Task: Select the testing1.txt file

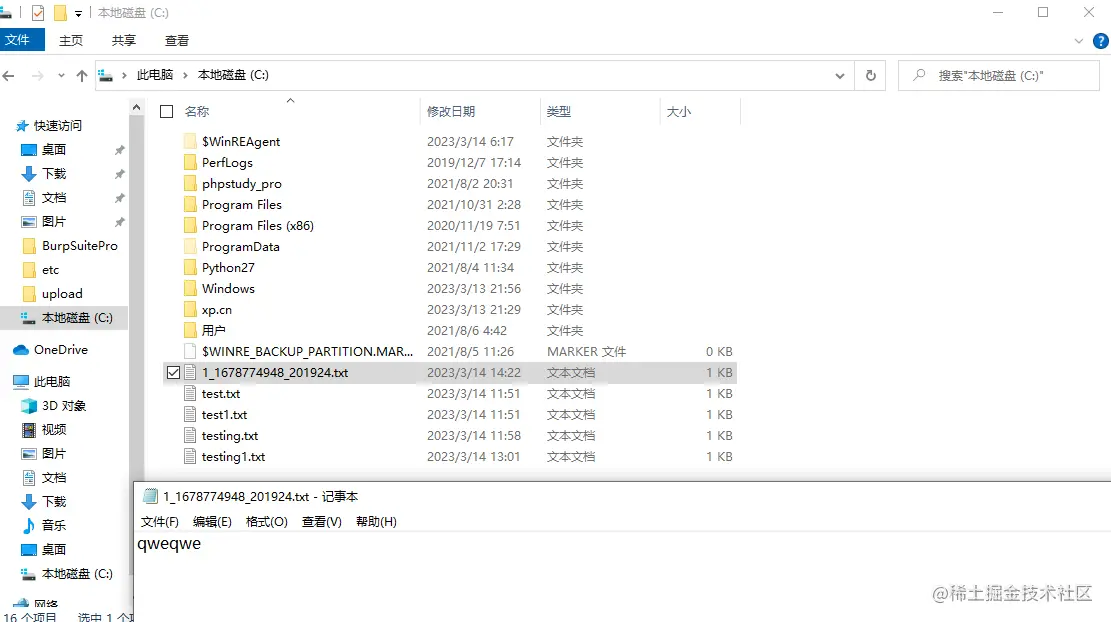Action: coord(233,457)
